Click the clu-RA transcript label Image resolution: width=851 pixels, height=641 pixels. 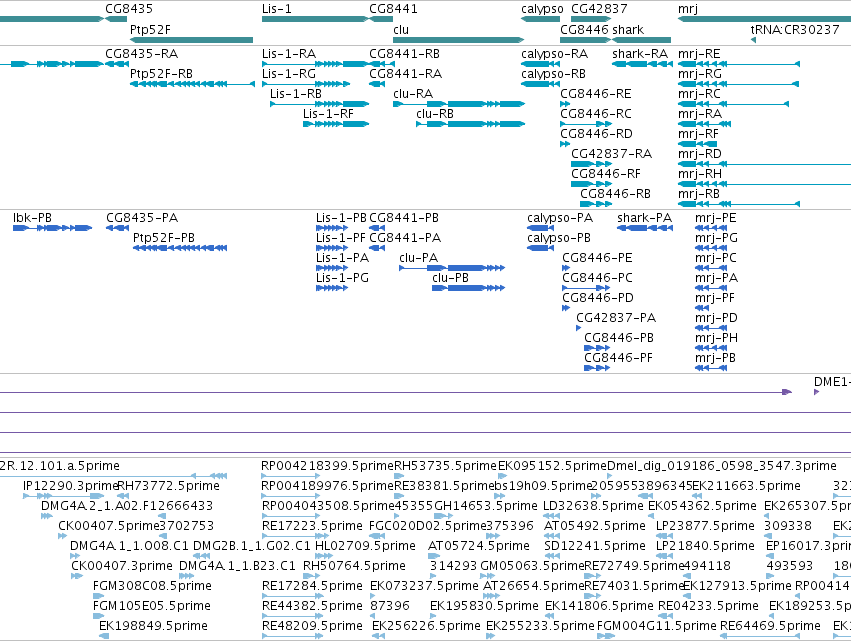(x=413, y=94)
